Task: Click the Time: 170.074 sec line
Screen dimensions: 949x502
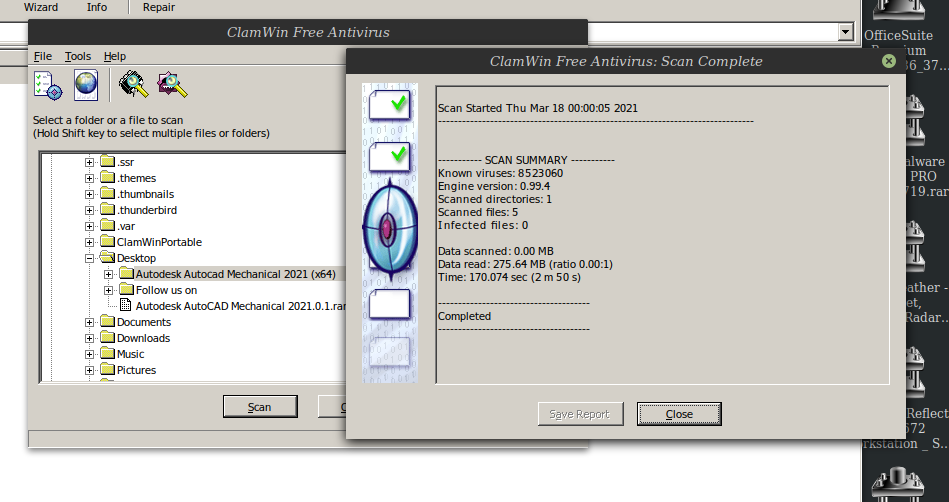Action: (509, 277)
